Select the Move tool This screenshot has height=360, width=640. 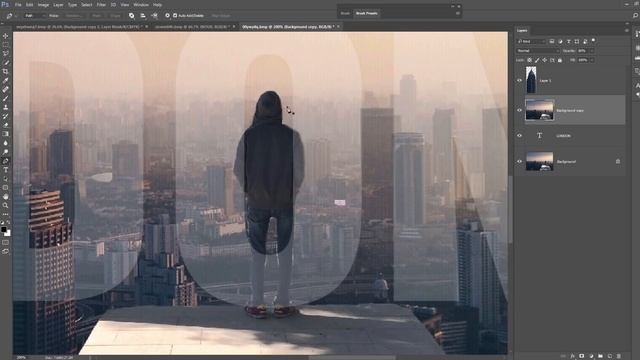click(5, 36)
